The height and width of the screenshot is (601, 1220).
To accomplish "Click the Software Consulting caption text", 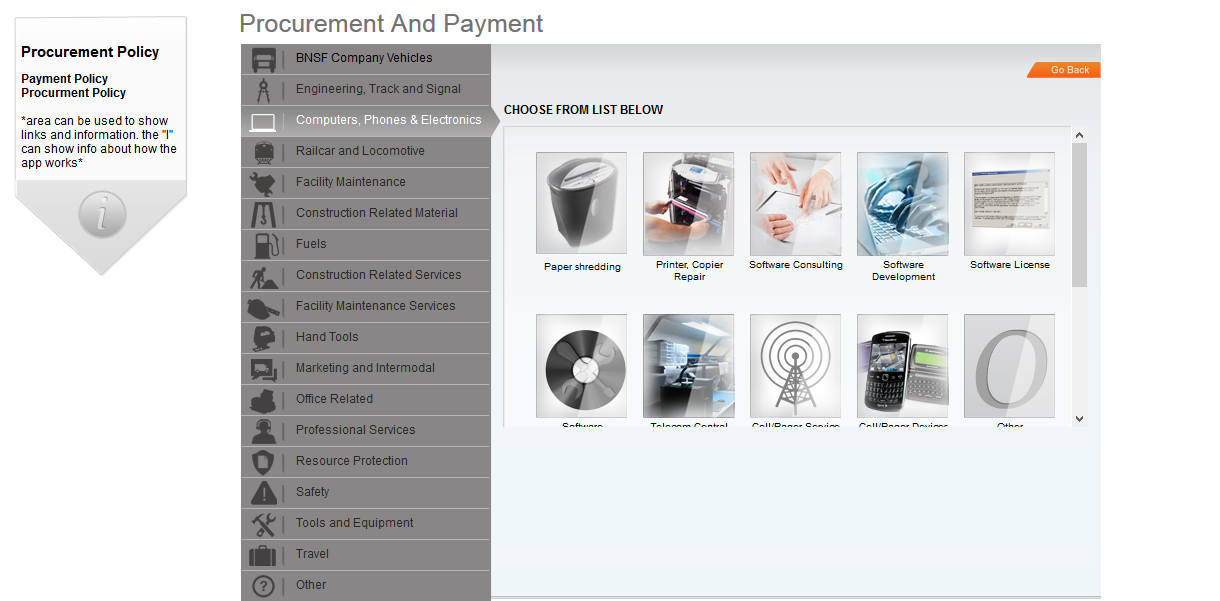I will (x=796, y=265).
